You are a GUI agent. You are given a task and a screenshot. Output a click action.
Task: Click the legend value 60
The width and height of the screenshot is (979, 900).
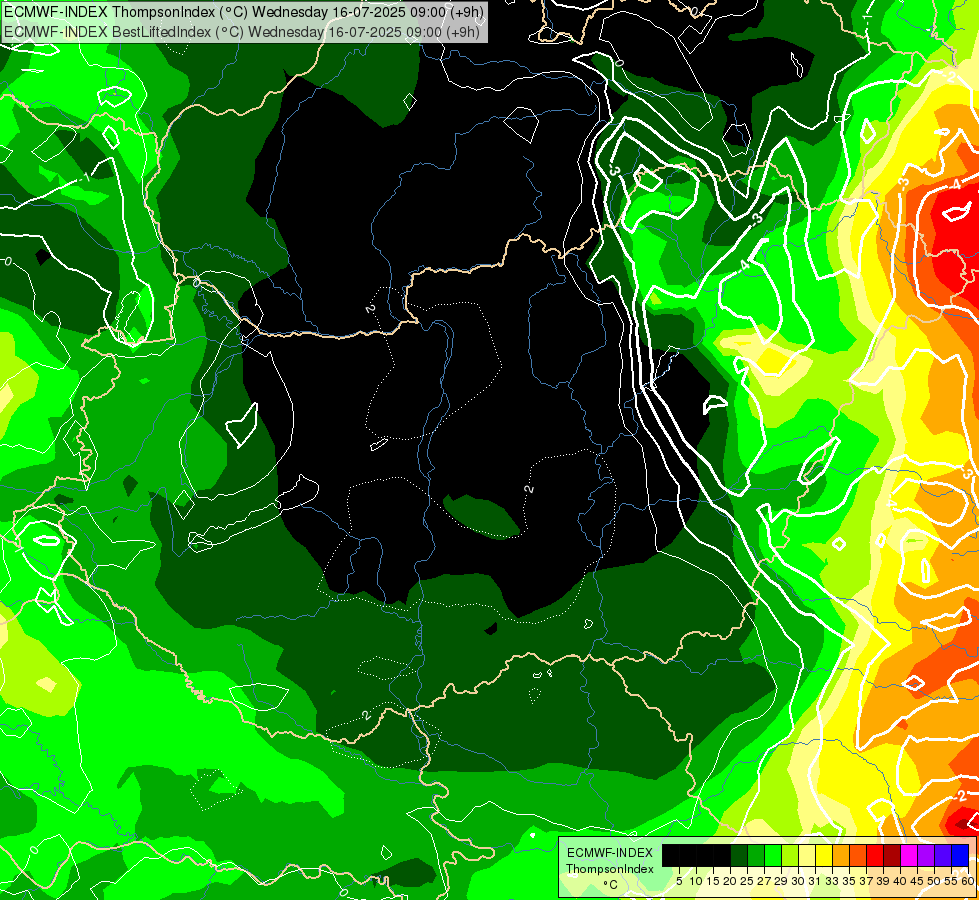pyautogui.click(x=968, y=881)
